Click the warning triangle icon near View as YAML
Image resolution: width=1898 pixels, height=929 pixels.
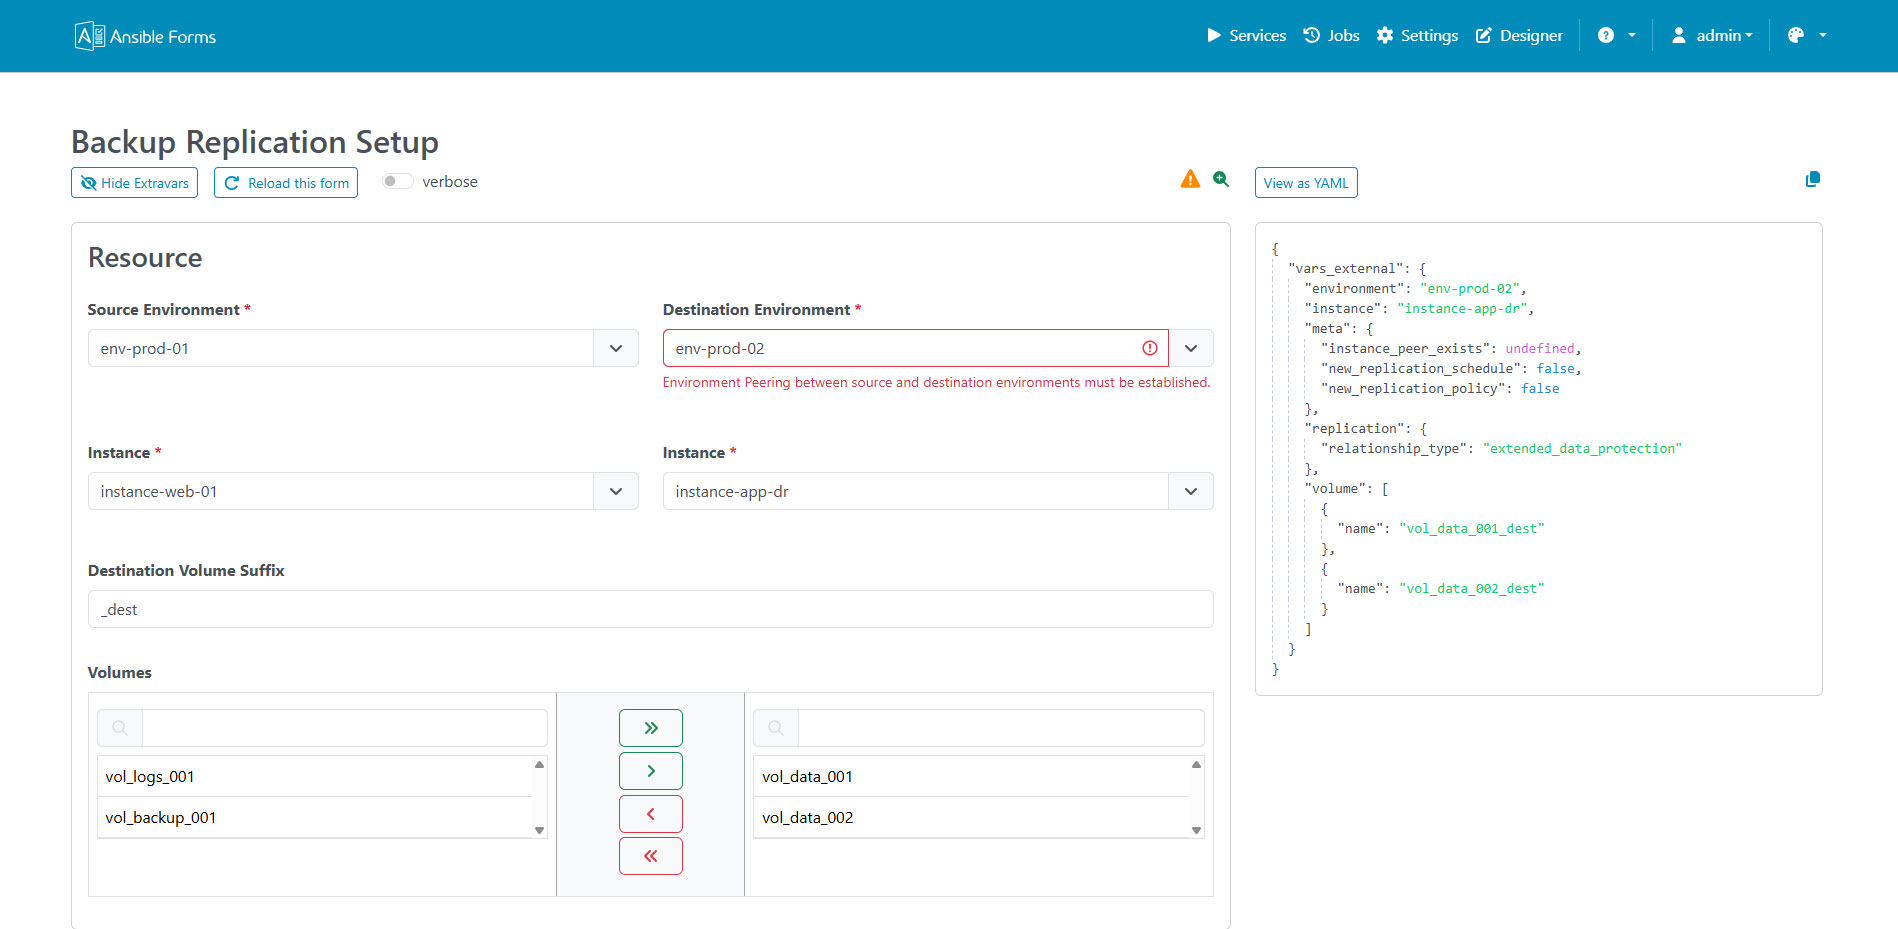[1190, 178]
